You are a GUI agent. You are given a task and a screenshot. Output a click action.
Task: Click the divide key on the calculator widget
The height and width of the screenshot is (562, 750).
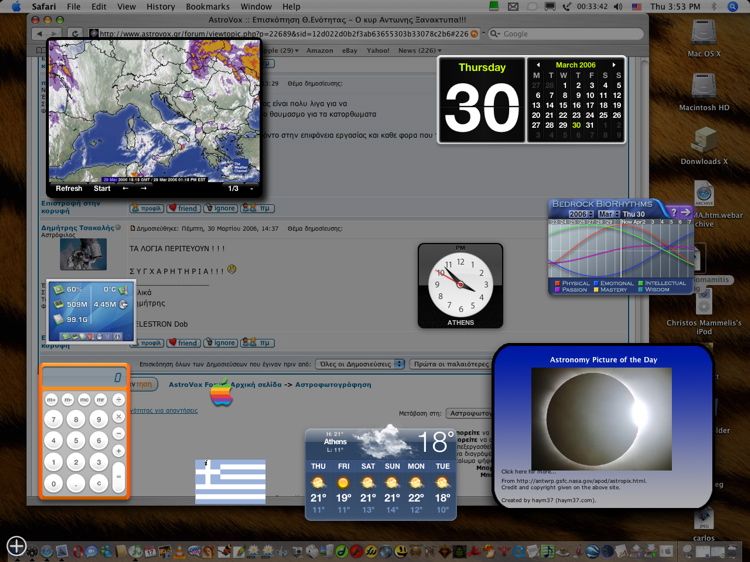click(x=118, y=399)
